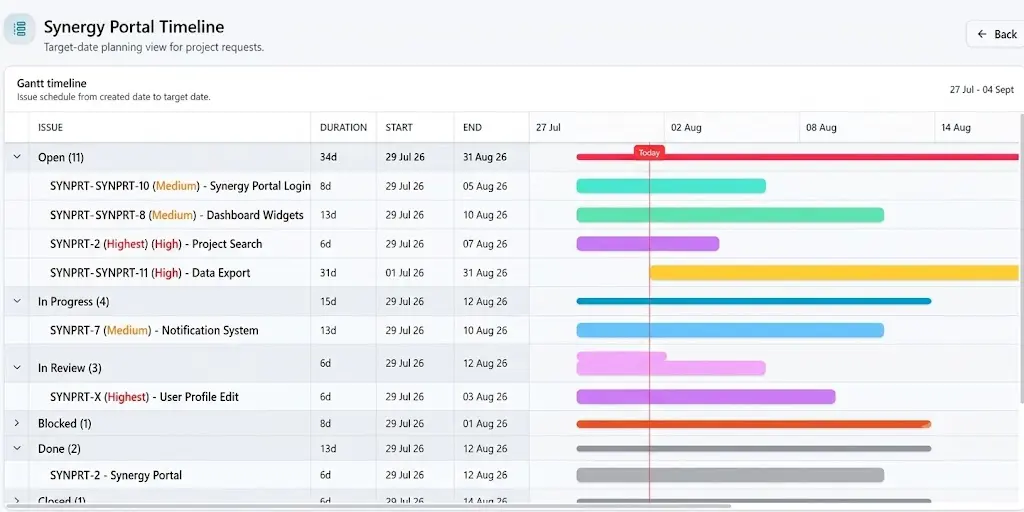Select the Today marker on the timeline
Image resolution: width=1024 pixels, height=512 pixels.
(x=649, y=152)
